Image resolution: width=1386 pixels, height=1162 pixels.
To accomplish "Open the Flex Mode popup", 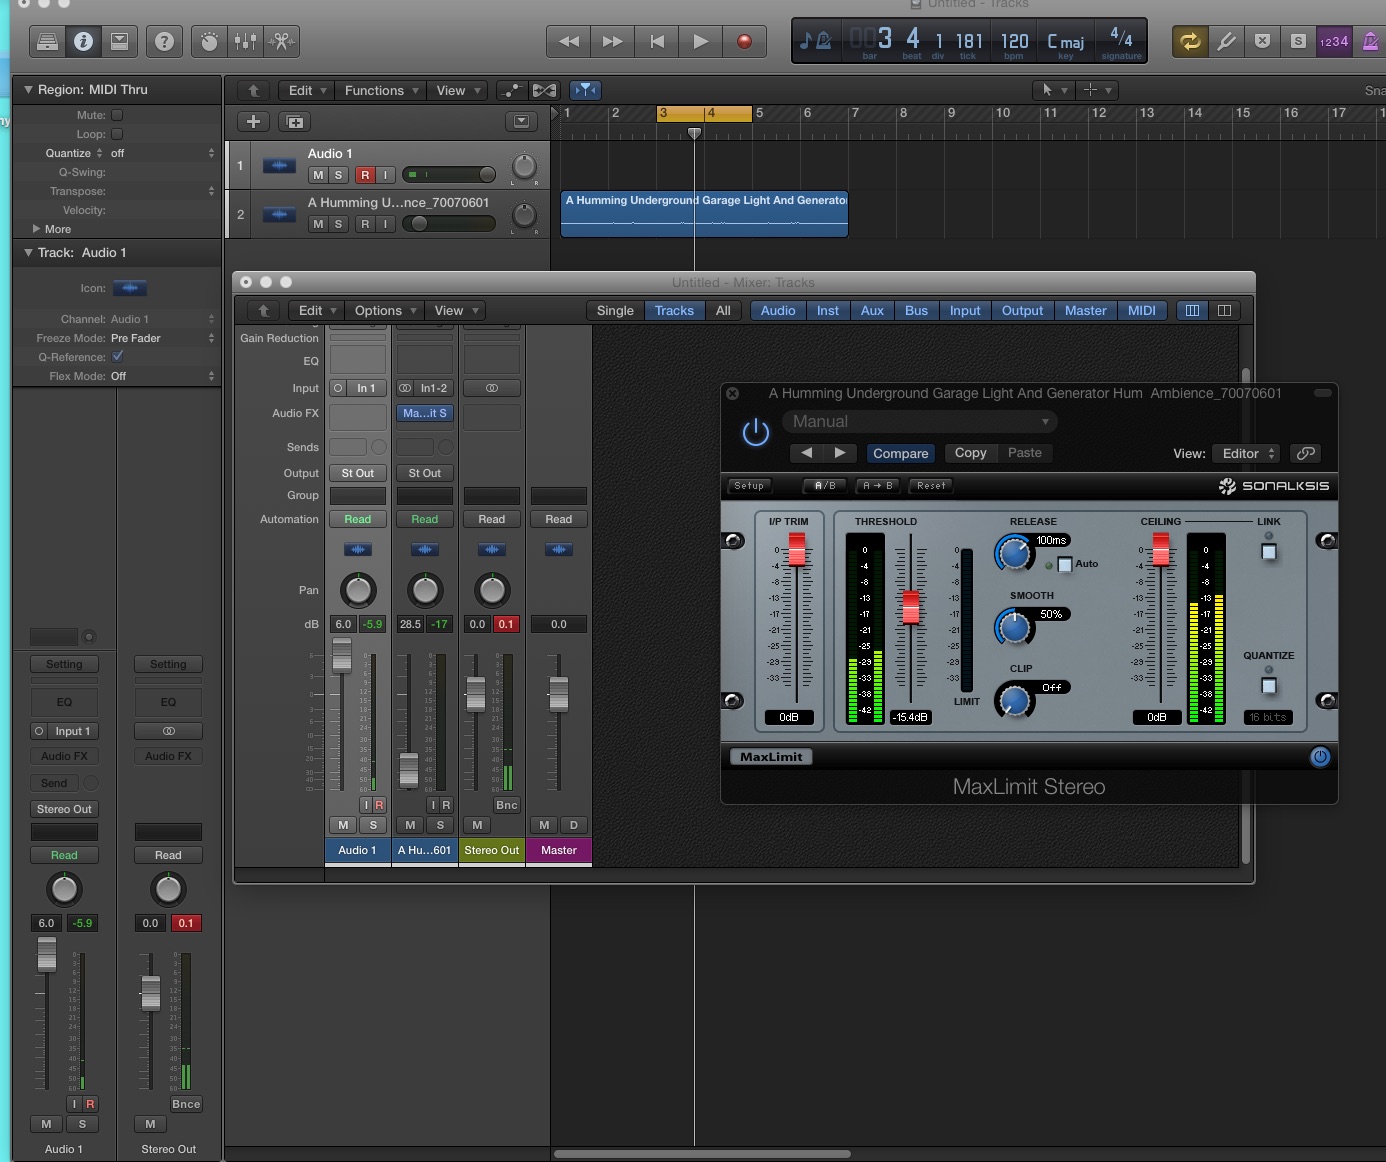I will 162,376.
